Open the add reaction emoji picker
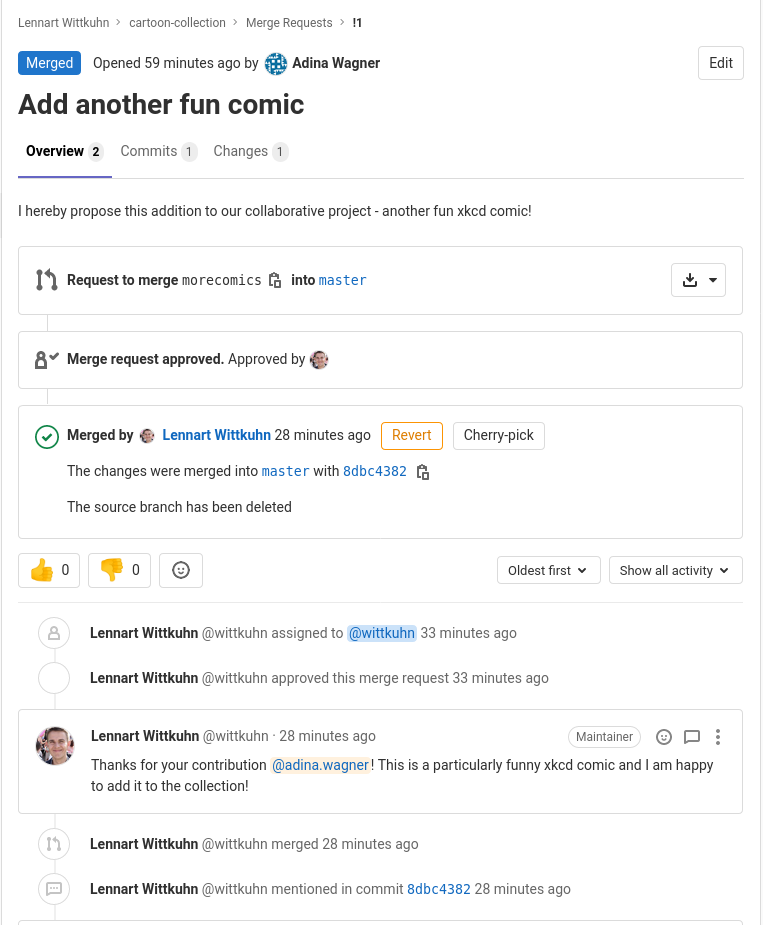Image resolution: width=763 pixels, height=925 pixels. [x=181, y=570]
